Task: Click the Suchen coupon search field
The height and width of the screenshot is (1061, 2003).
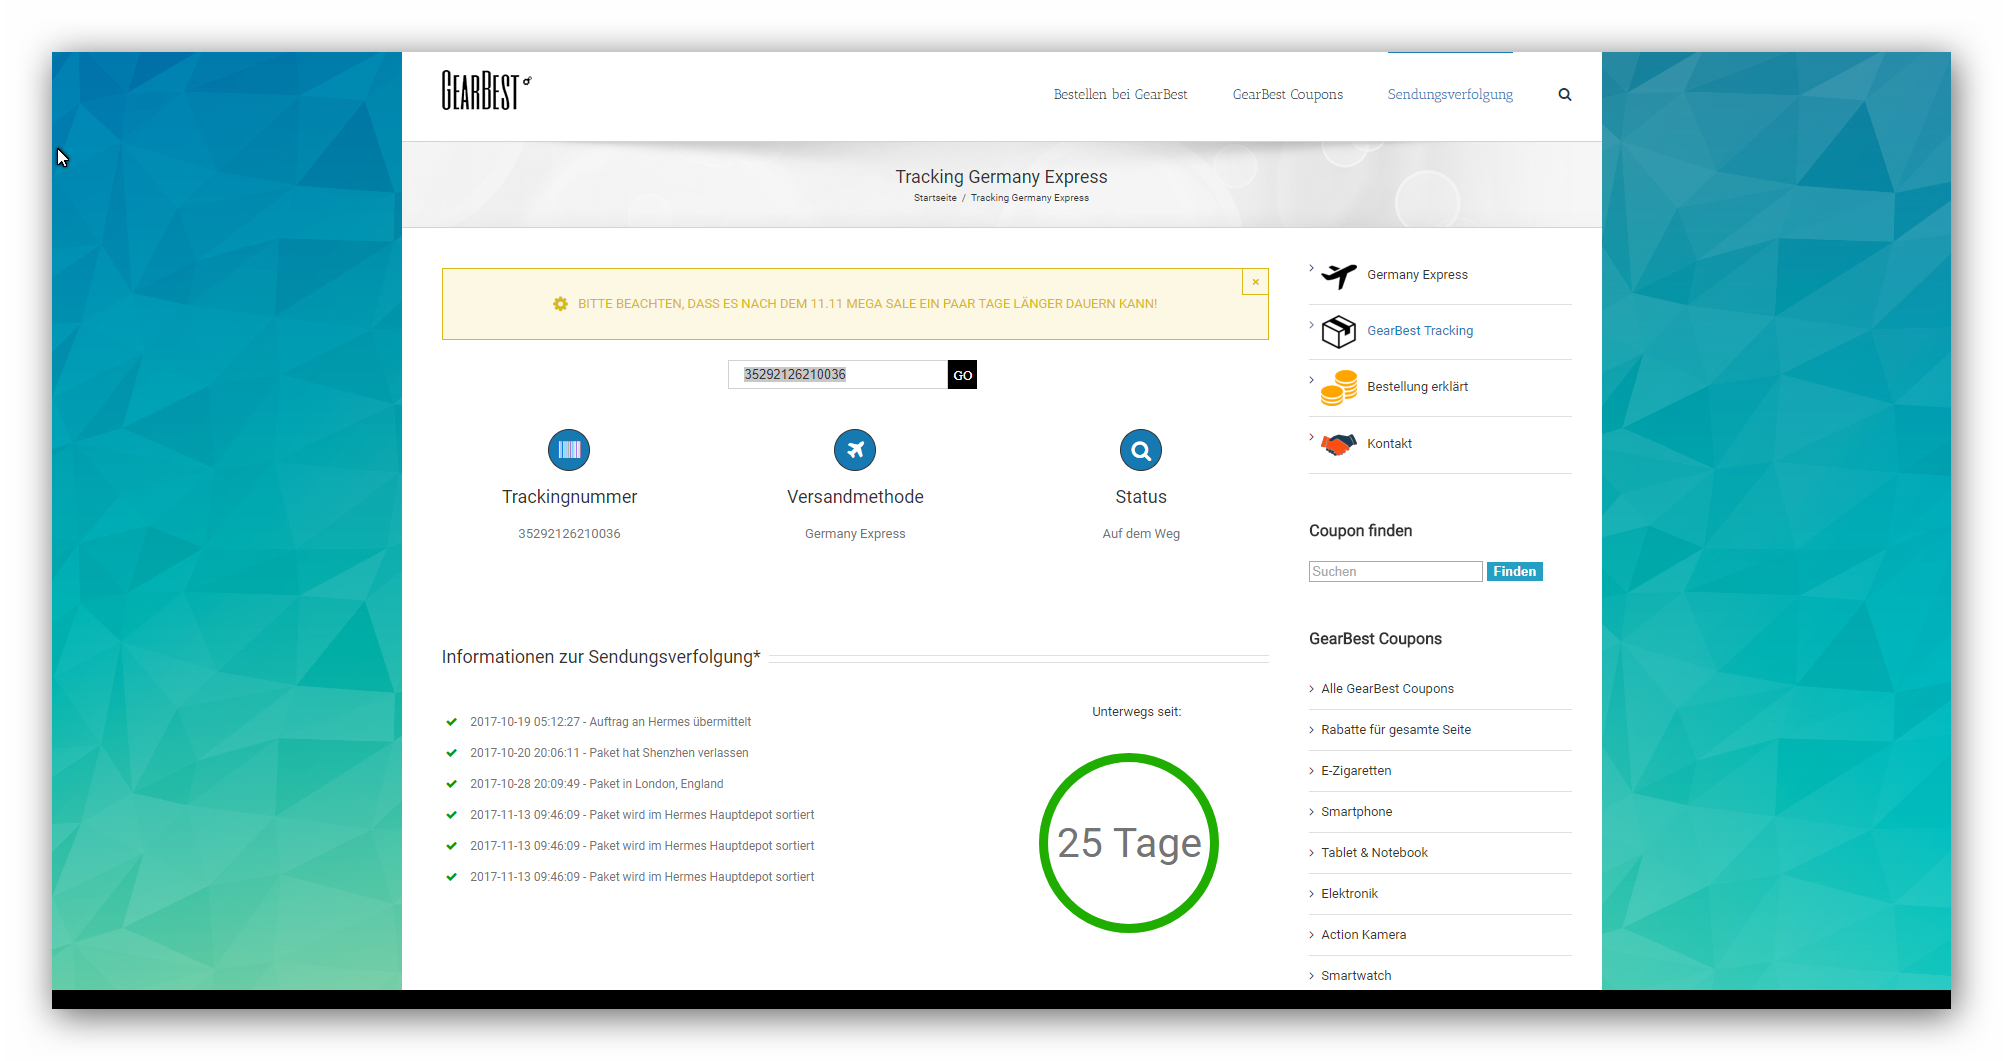Action: click(x=1396, y=571)
